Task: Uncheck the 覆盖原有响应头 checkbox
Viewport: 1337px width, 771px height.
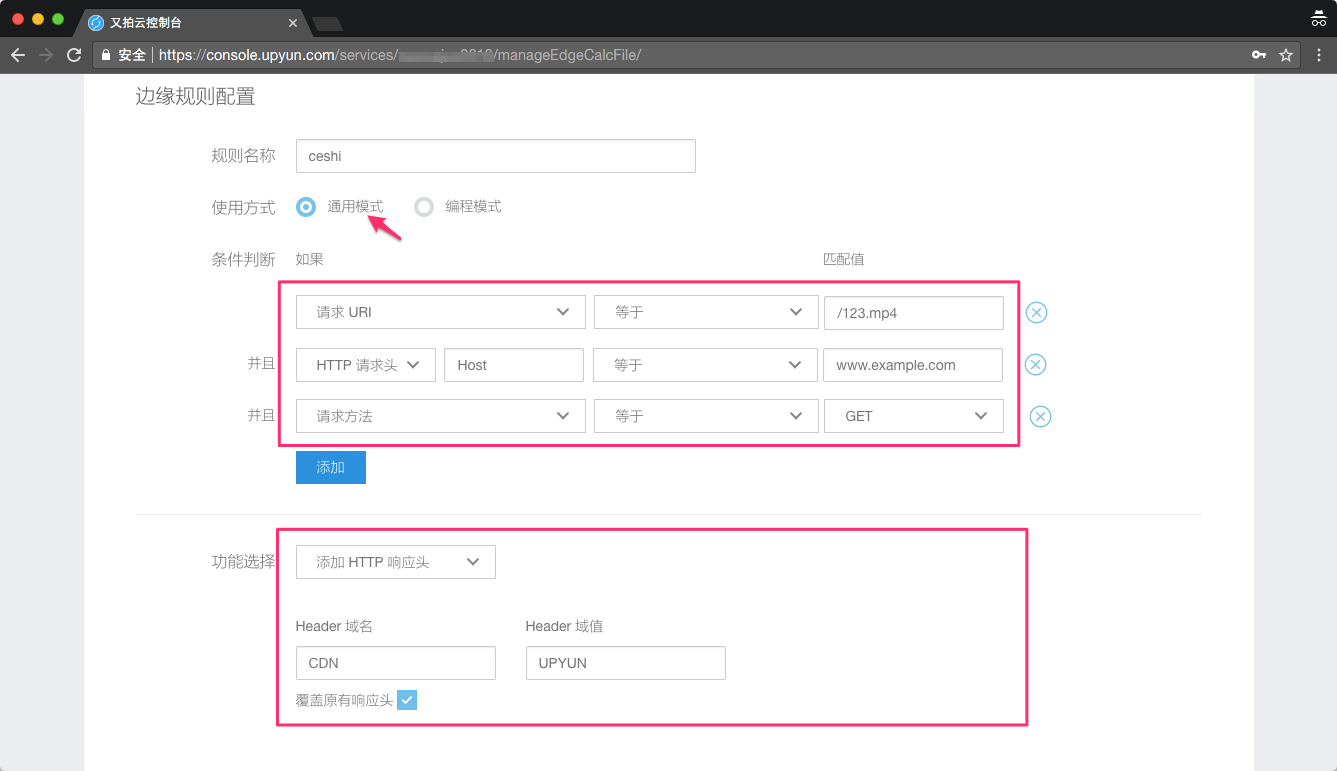Action: pos(407,700)
